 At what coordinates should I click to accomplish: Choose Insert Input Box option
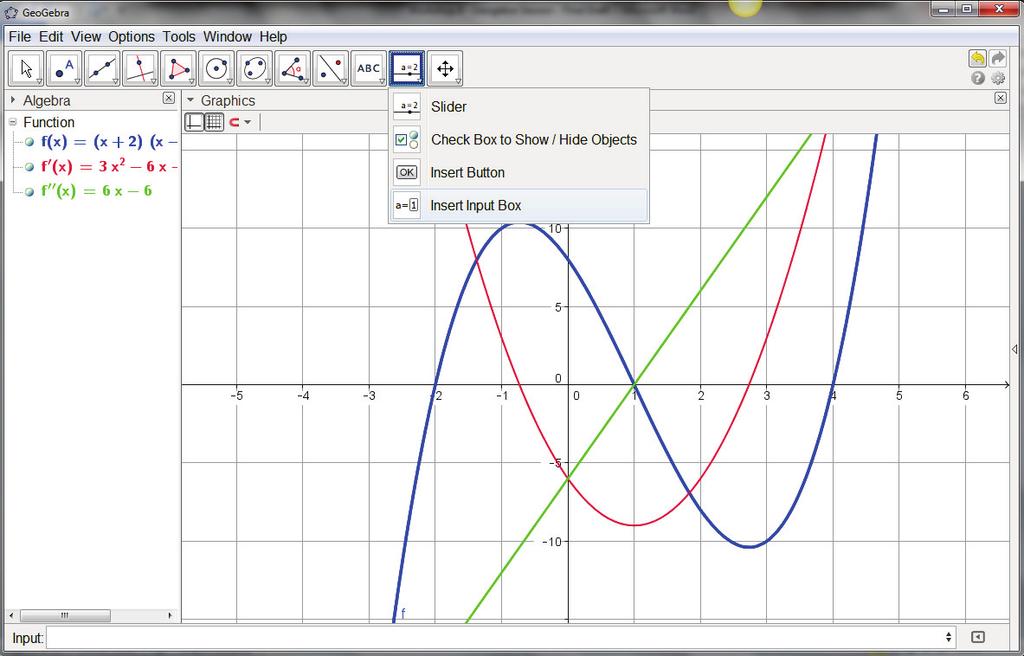[518, 205]
